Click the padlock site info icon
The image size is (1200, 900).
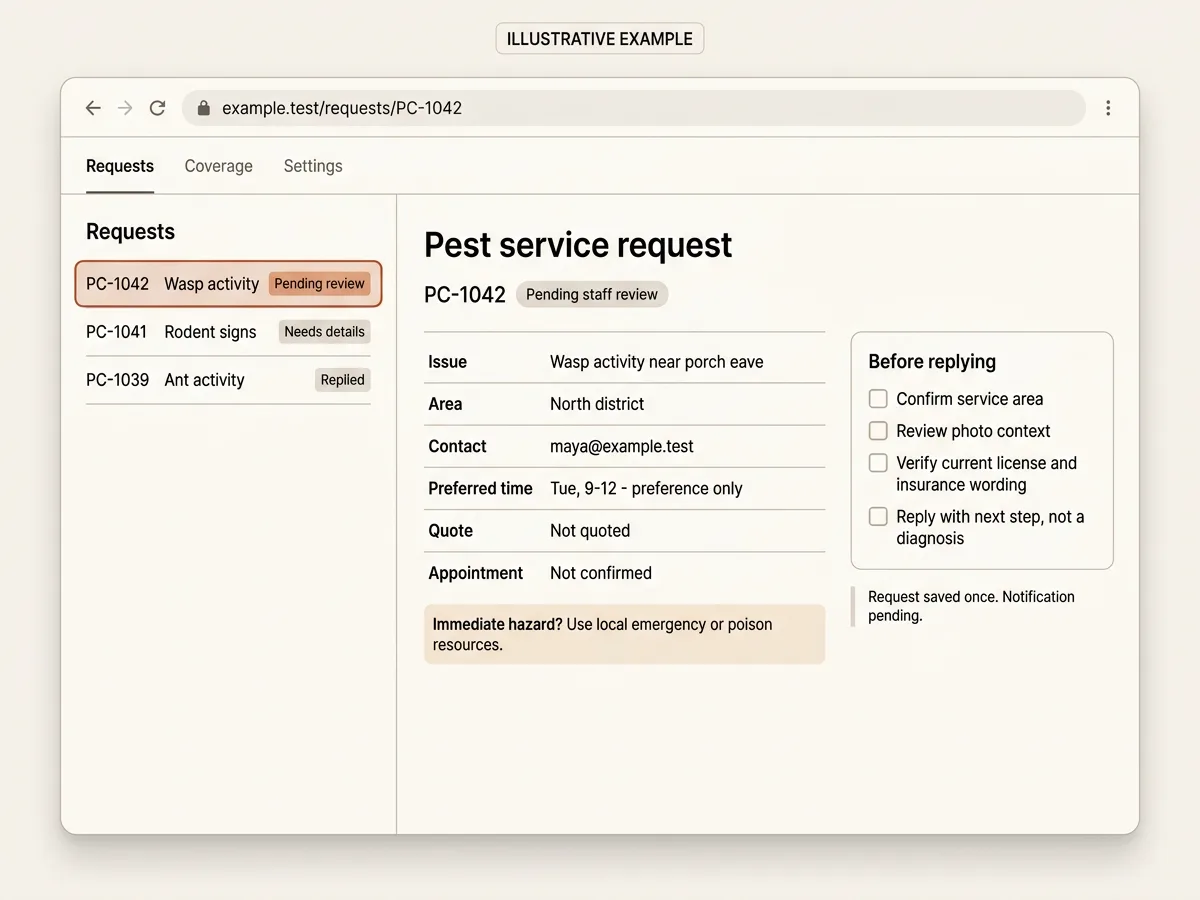(204, 108)
